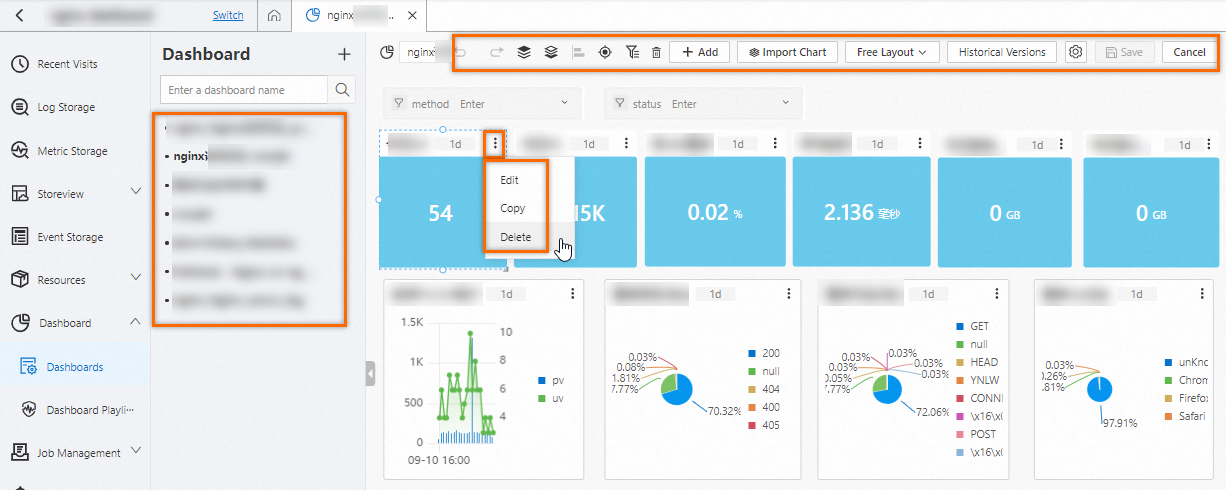Screen dimensions: 1226x490
Task: Open the Free Layout dropdown
Action: tap(891, 52)
